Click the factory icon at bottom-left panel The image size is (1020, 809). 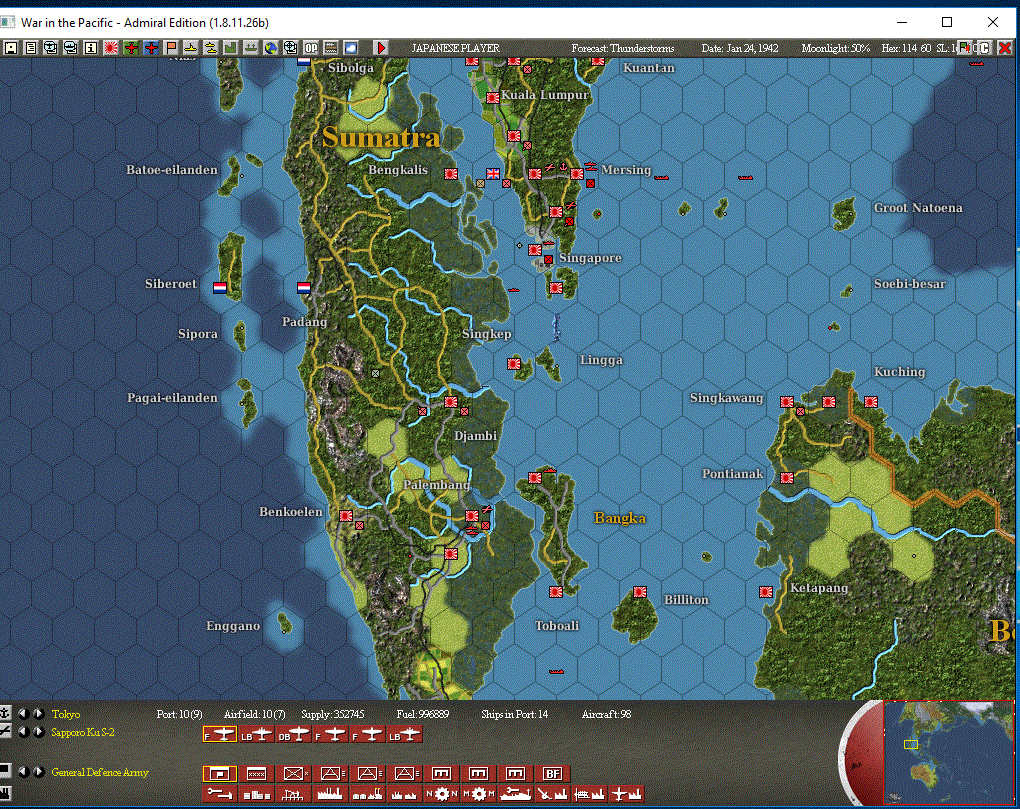[5, 792]
